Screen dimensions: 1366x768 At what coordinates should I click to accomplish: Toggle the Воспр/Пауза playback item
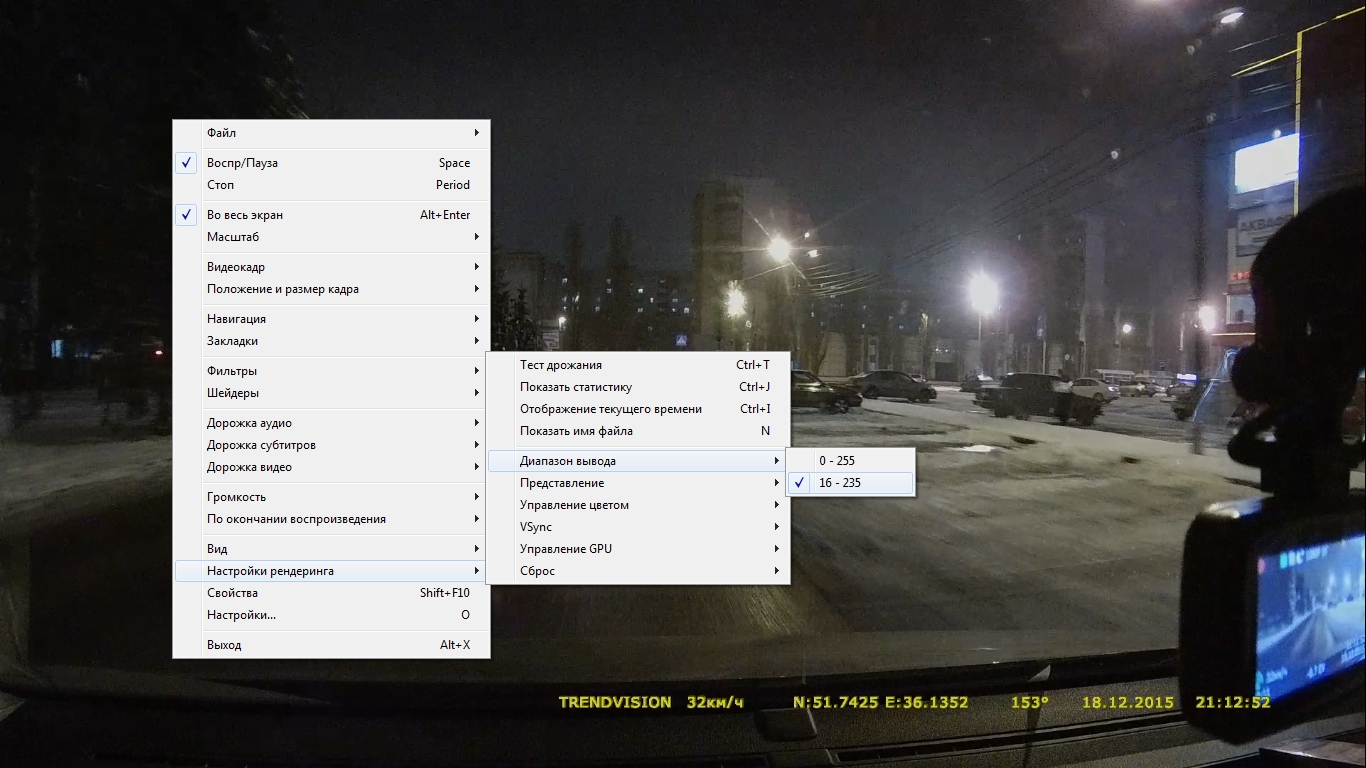pos(242,163)
